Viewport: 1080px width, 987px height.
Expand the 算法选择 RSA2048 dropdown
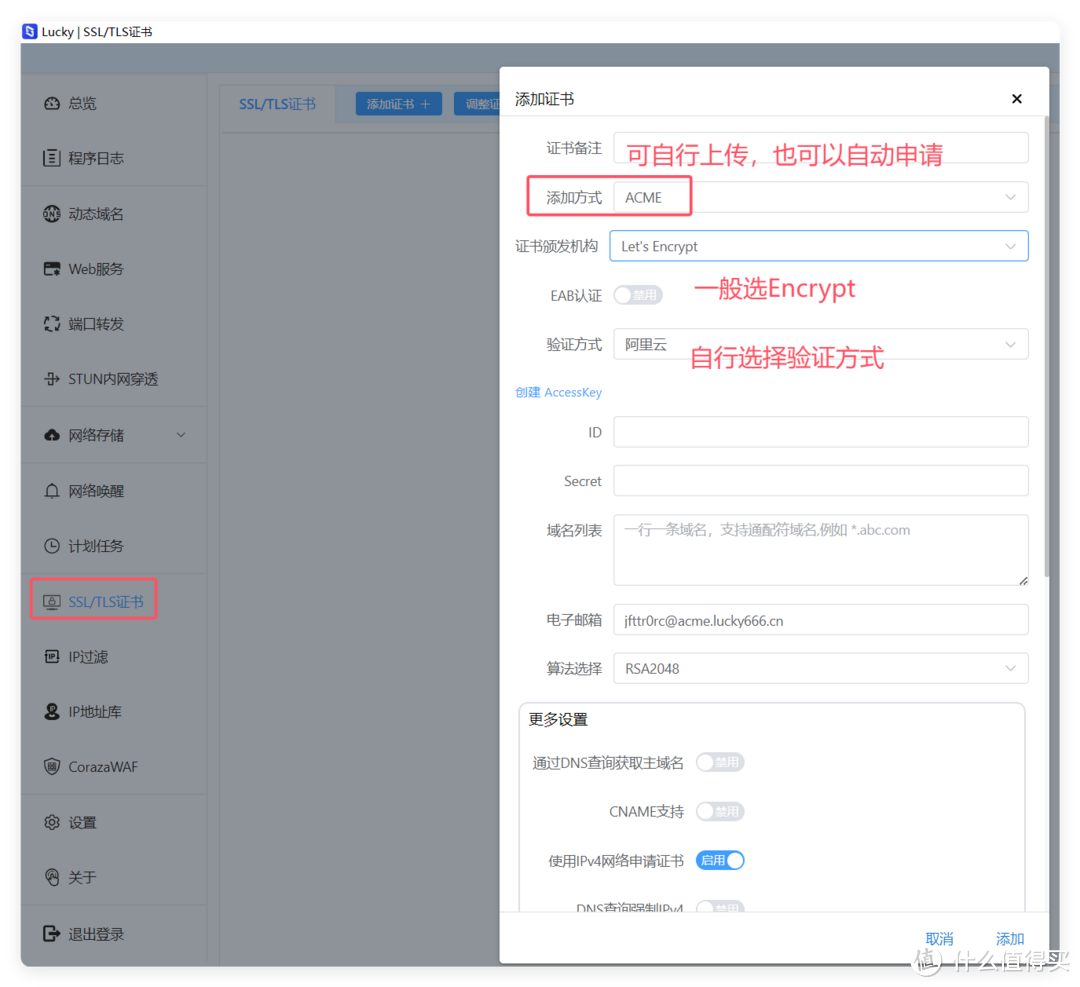click(820, 668)
